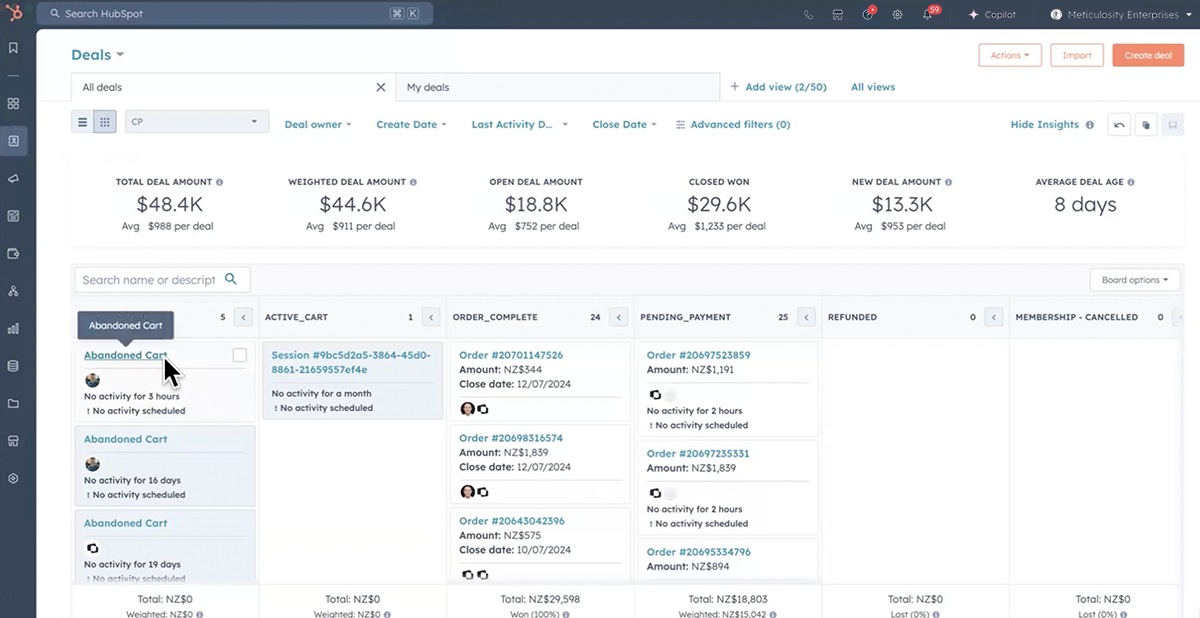Open the settings gear icon
Image resolution: width=1200 pixels, height=618 pixels.
[897, 15]
